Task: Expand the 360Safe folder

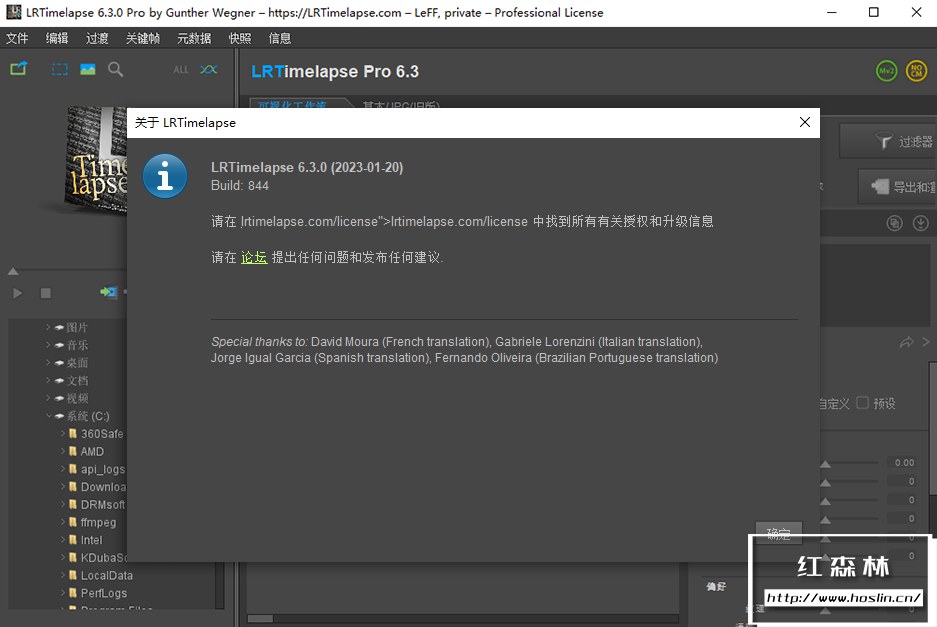Action: pyautogui.click(x=63, y=433)
